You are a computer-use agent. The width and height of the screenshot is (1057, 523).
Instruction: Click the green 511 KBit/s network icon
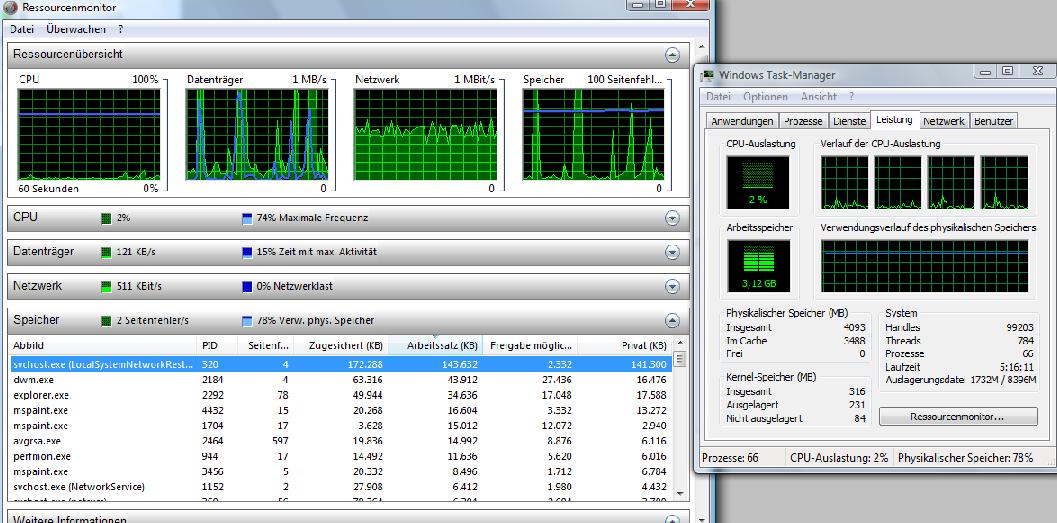tap(106, 286)
